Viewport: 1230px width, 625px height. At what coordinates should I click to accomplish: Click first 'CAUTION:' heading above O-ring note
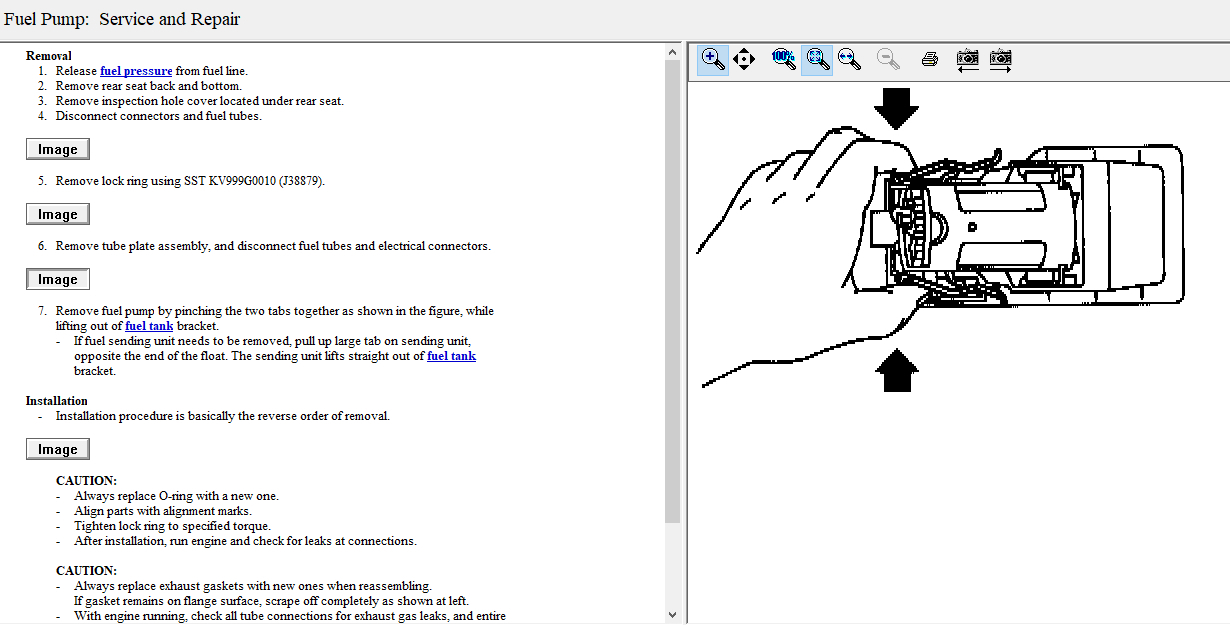[x=86, y=481]
